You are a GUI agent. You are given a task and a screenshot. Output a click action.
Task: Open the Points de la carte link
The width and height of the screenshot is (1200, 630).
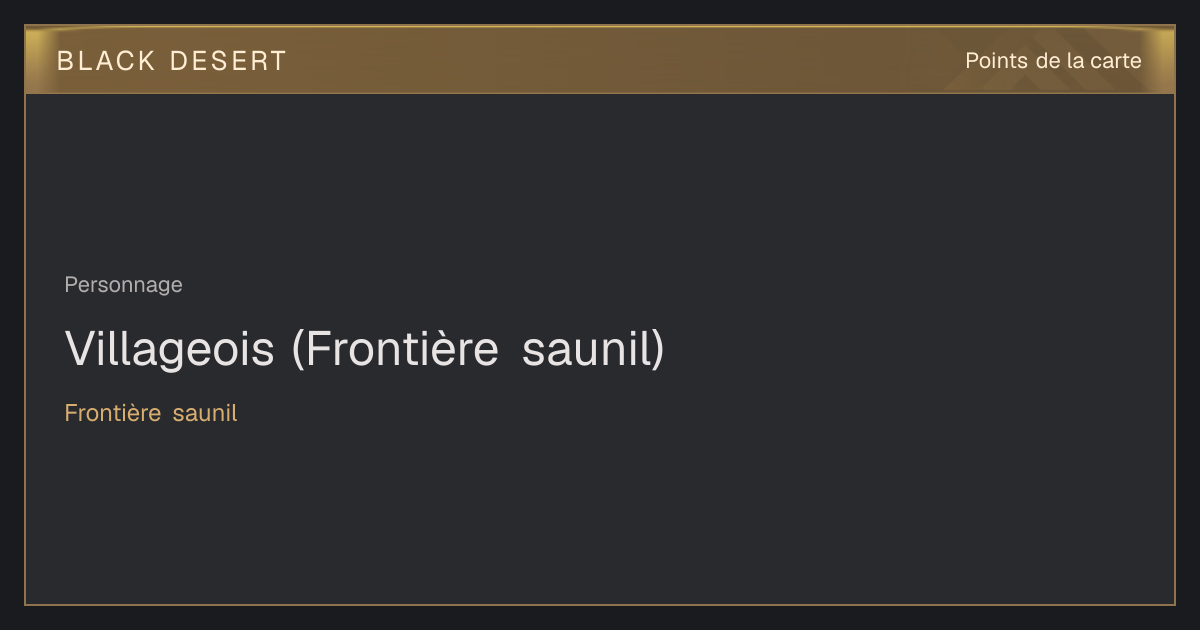[x=1053, y=61]
